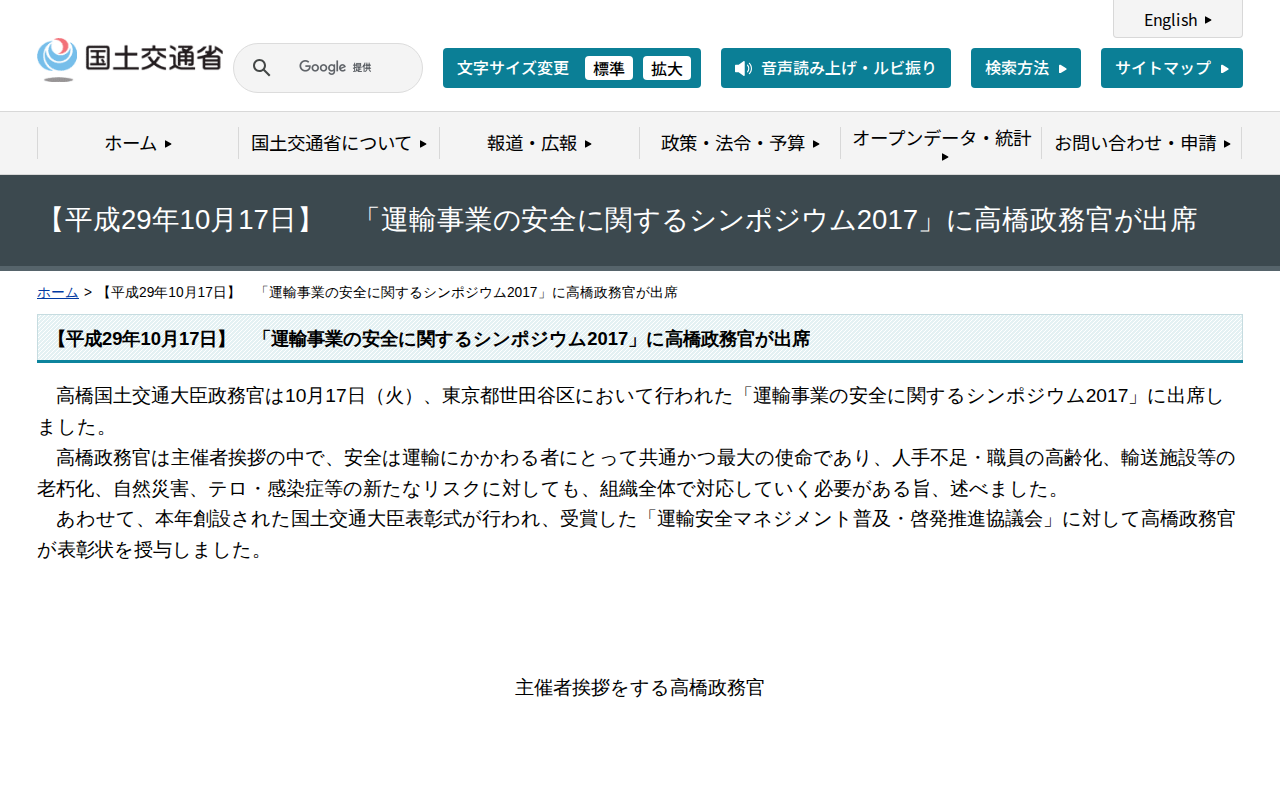1280x800 pixels.
Task: Click 標準 to set standard text size
Action: [x=609, y=68]
